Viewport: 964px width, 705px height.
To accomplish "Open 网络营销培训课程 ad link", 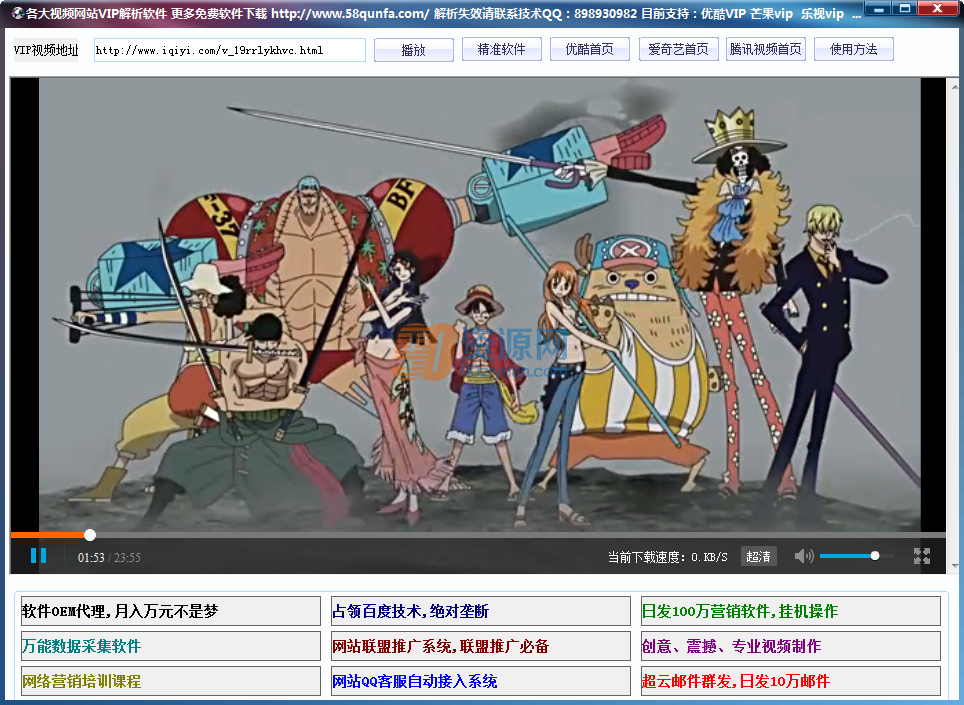I will coord(171,681).
